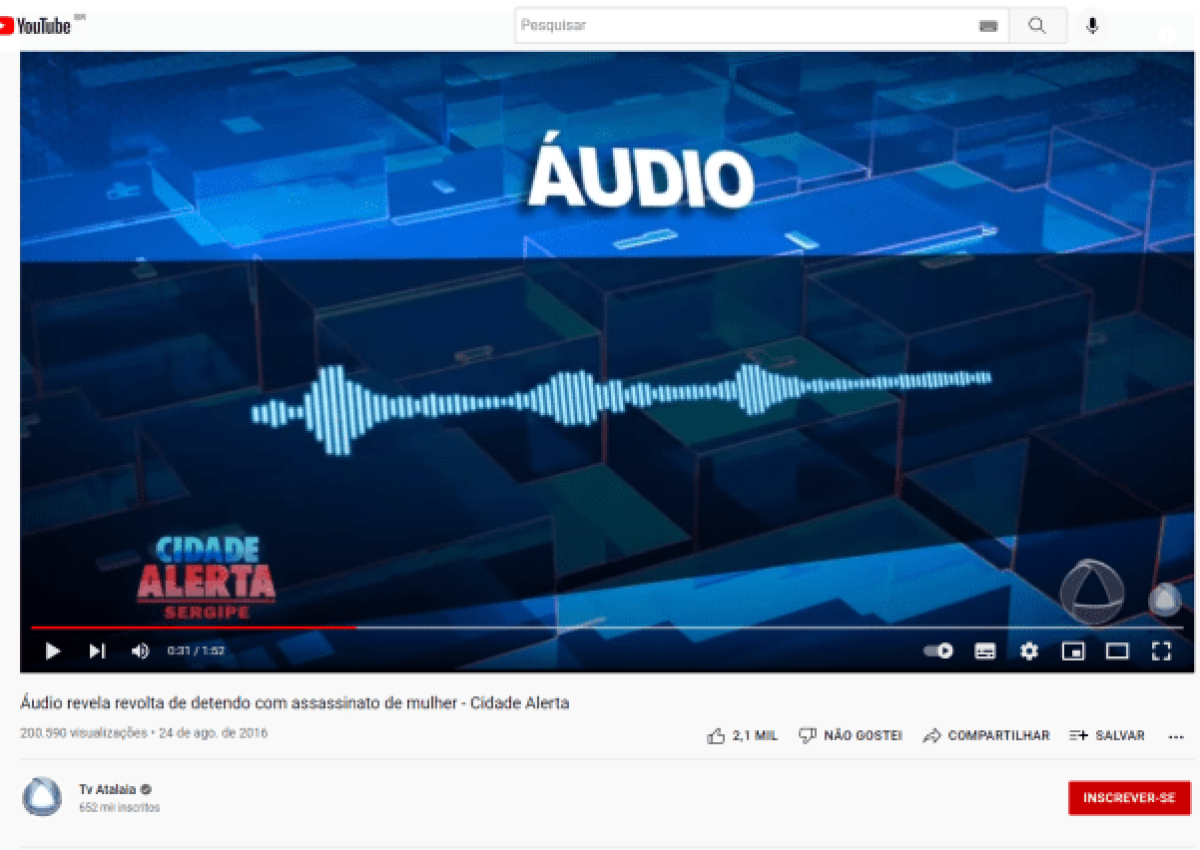Seek ahead on the video progress bar
The height and width of the screenshot is (850, 1200).
point(700,628)
